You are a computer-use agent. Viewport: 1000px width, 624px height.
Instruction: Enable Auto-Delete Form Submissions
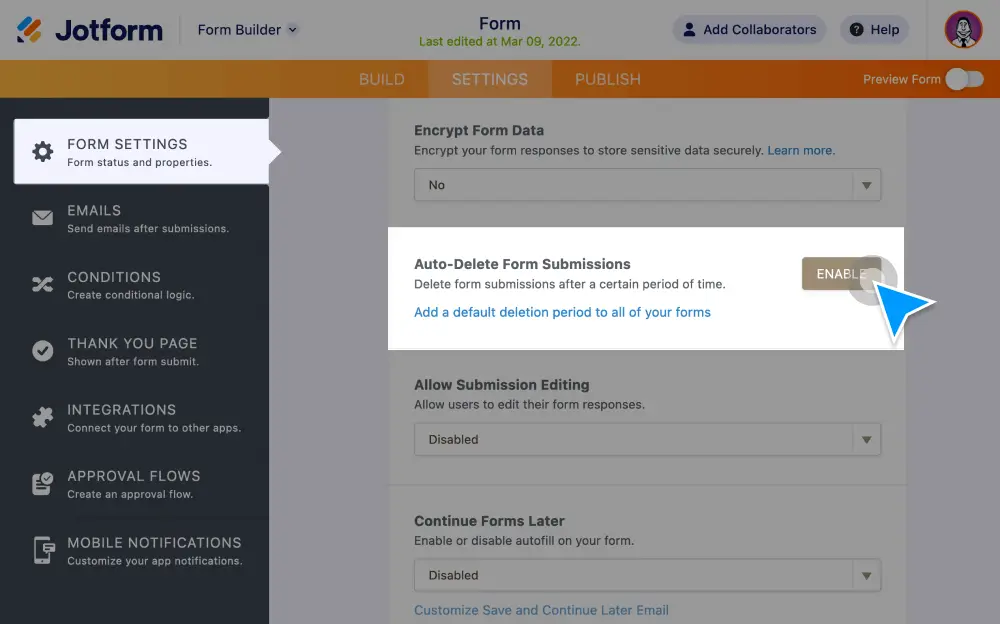841,274
